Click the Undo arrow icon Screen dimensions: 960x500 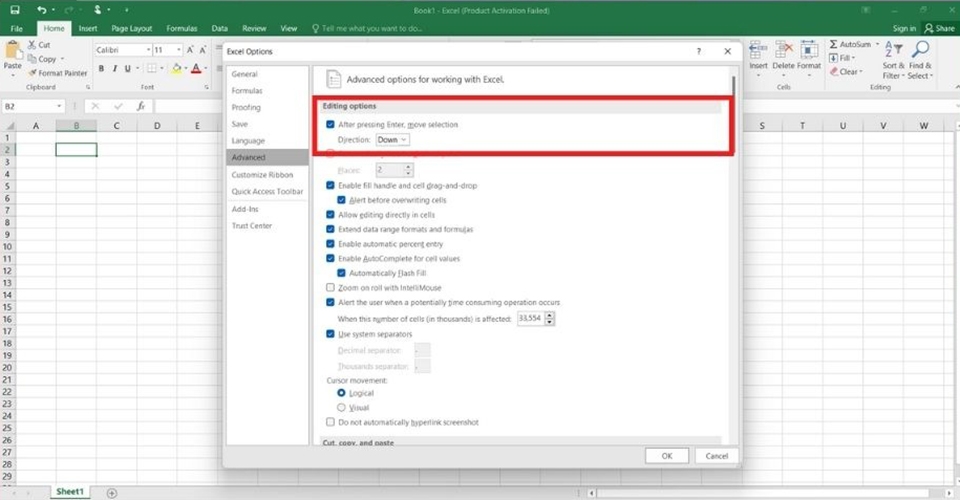tap(41, 10)
